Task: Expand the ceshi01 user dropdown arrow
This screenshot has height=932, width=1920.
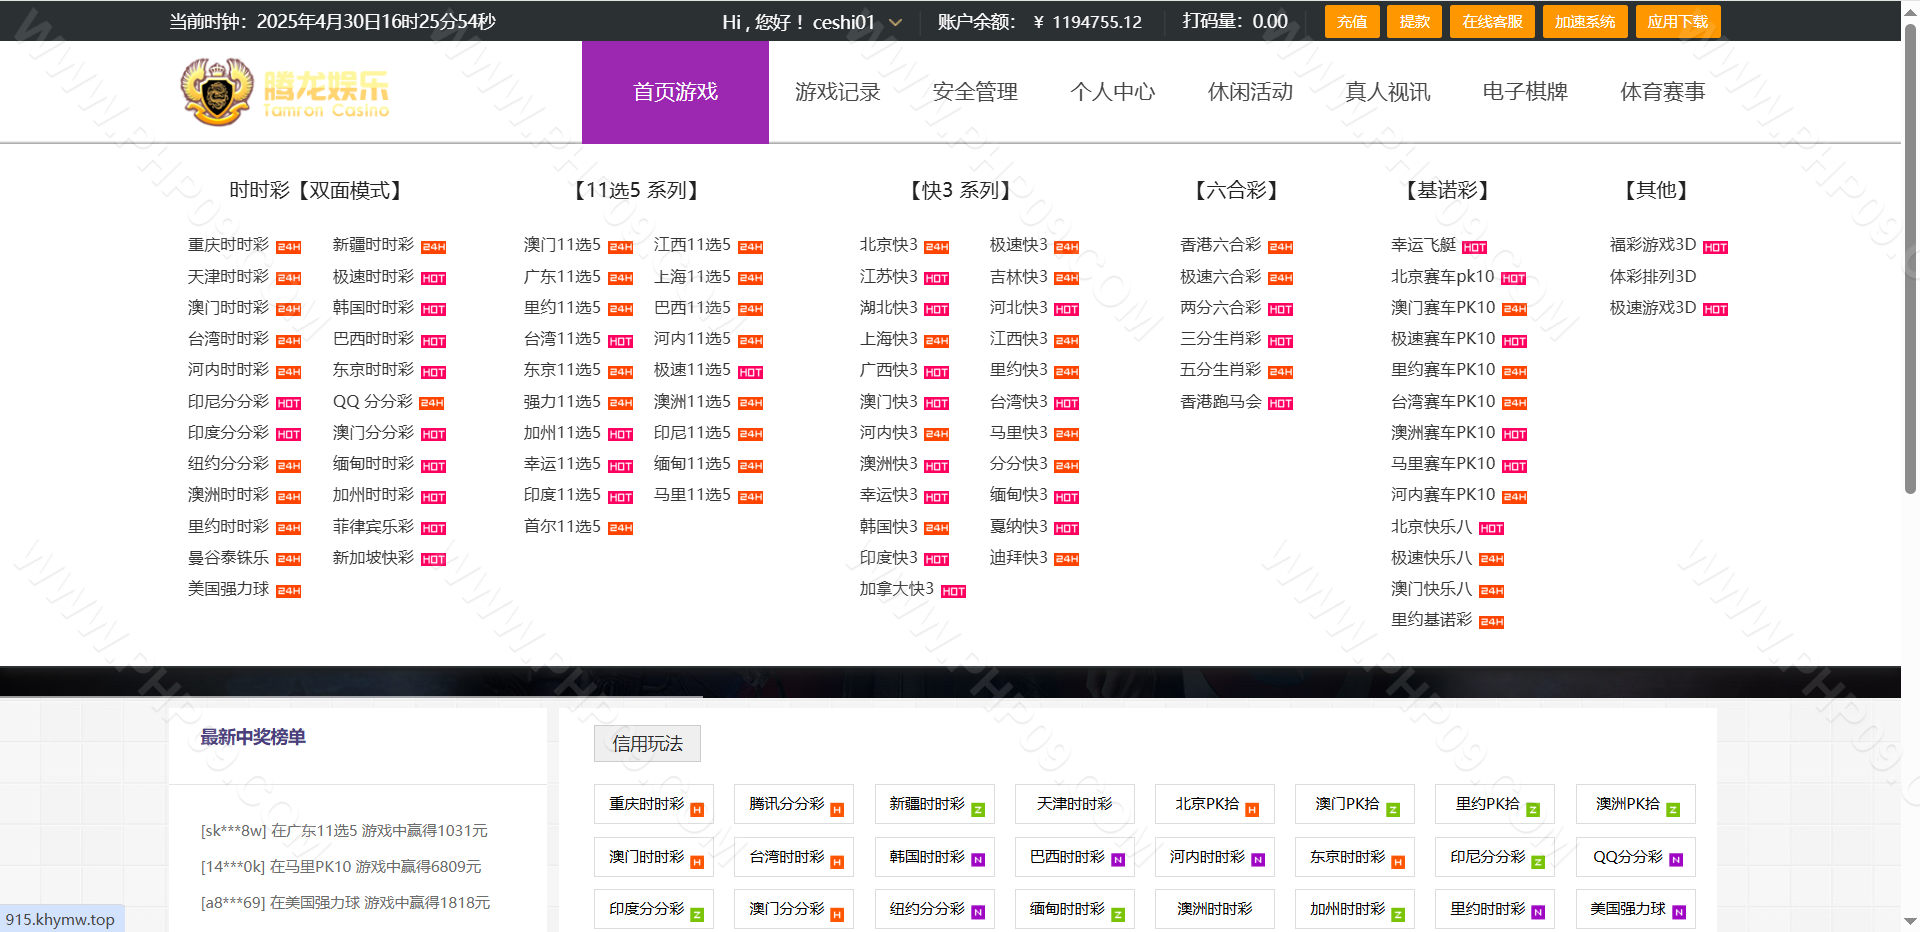Action: pos(895,22)
